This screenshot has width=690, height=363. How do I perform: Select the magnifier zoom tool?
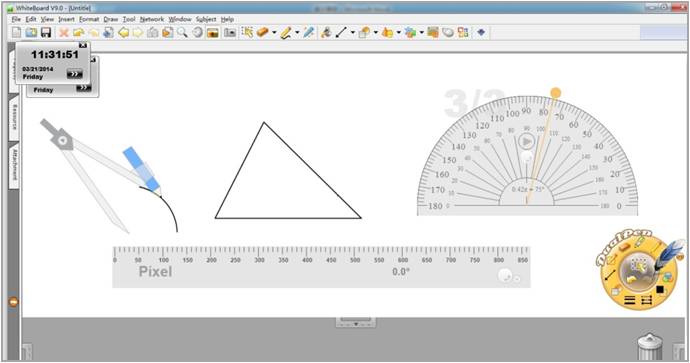182,32
